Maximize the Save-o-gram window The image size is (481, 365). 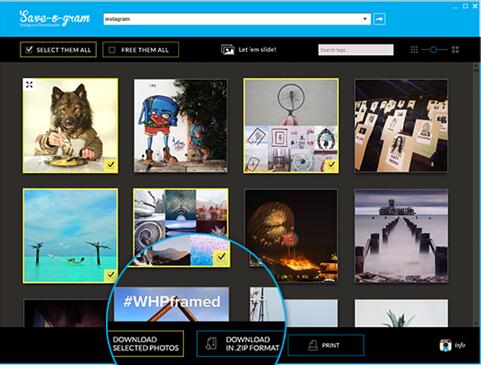point(466,6)
